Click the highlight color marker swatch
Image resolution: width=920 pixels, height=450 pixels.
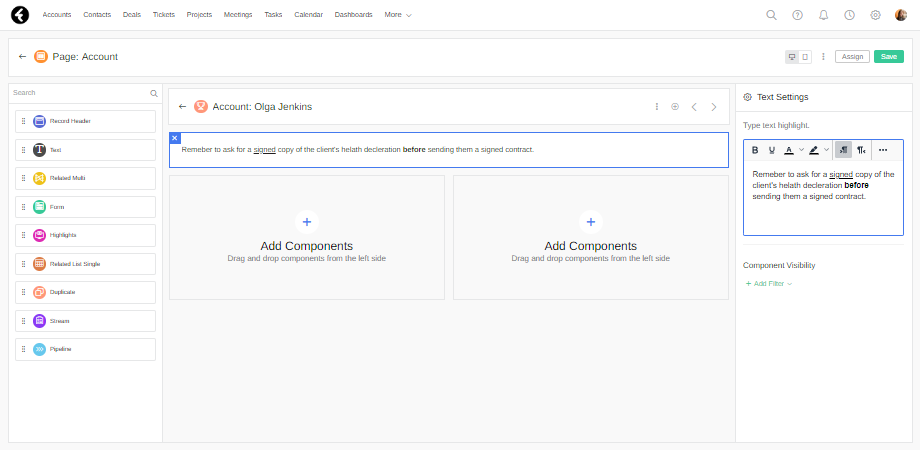coord(814,150)
